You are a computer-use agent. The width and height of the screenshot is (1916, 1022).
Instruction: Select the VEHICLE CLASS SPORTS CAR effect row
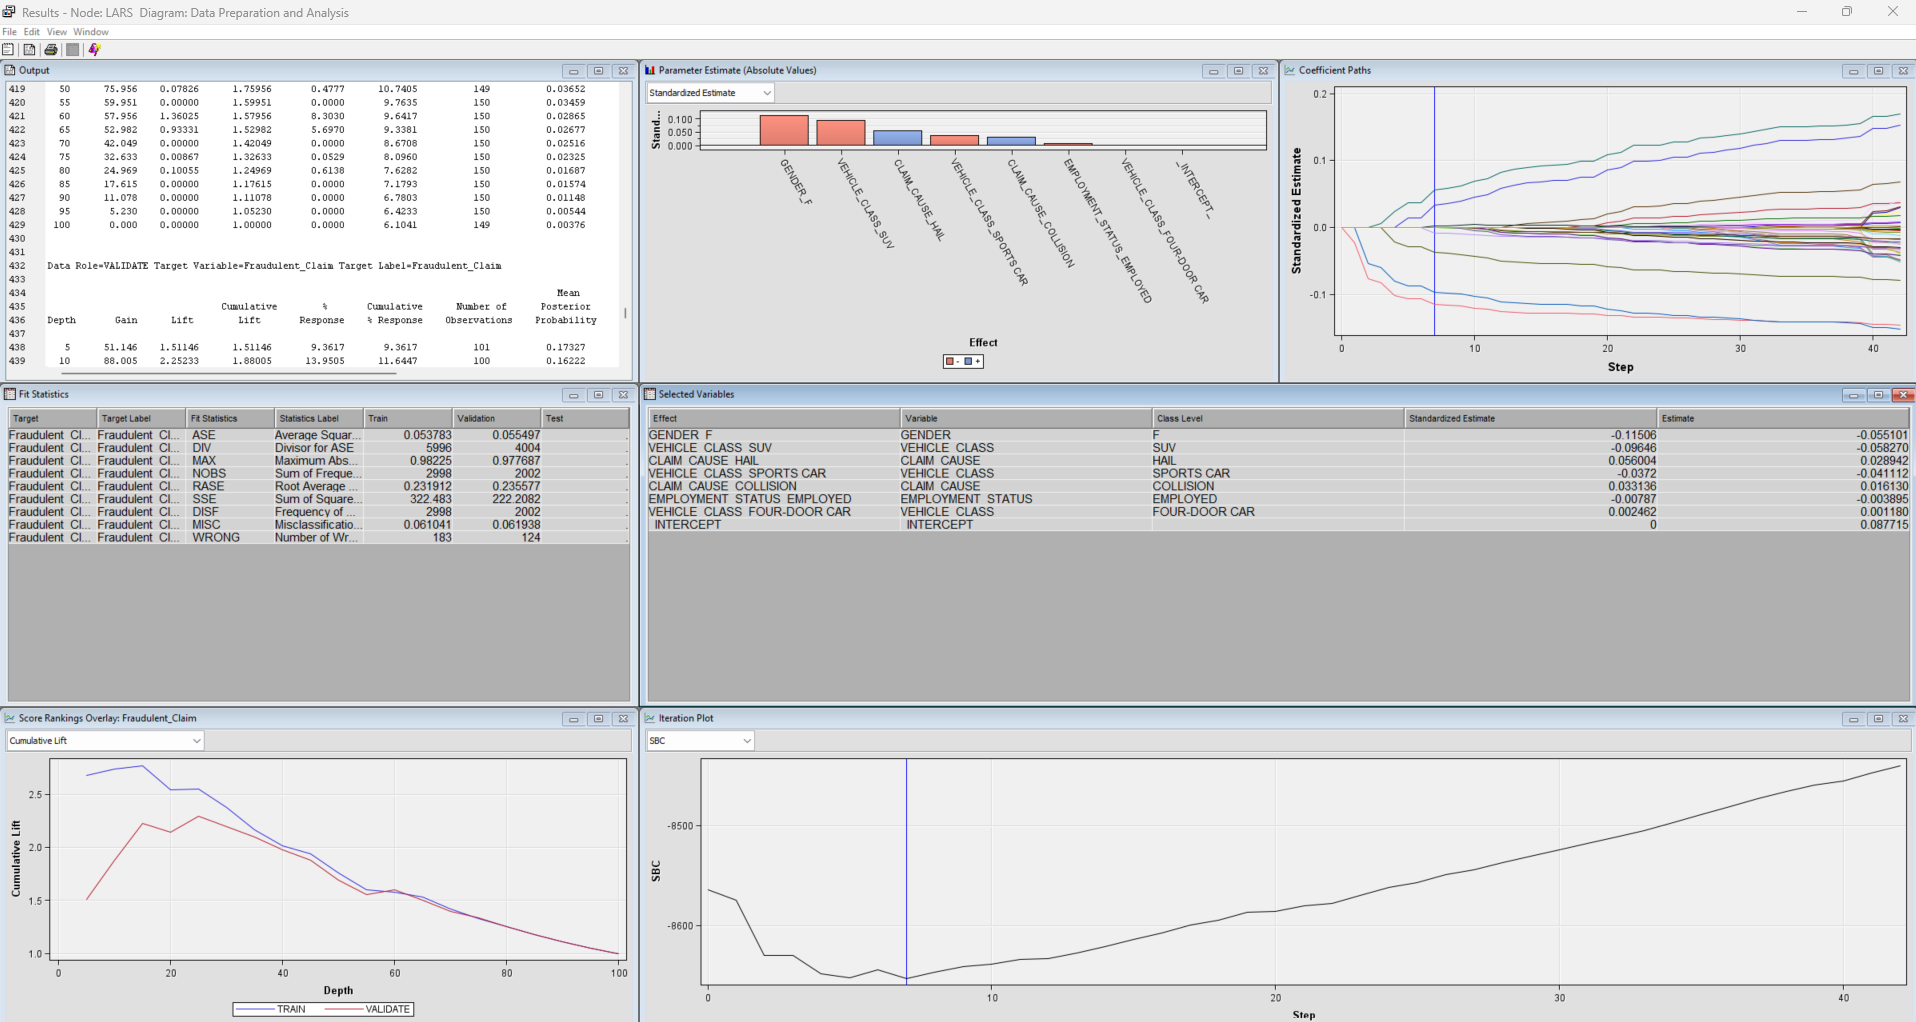click(x=1278, y=474)
